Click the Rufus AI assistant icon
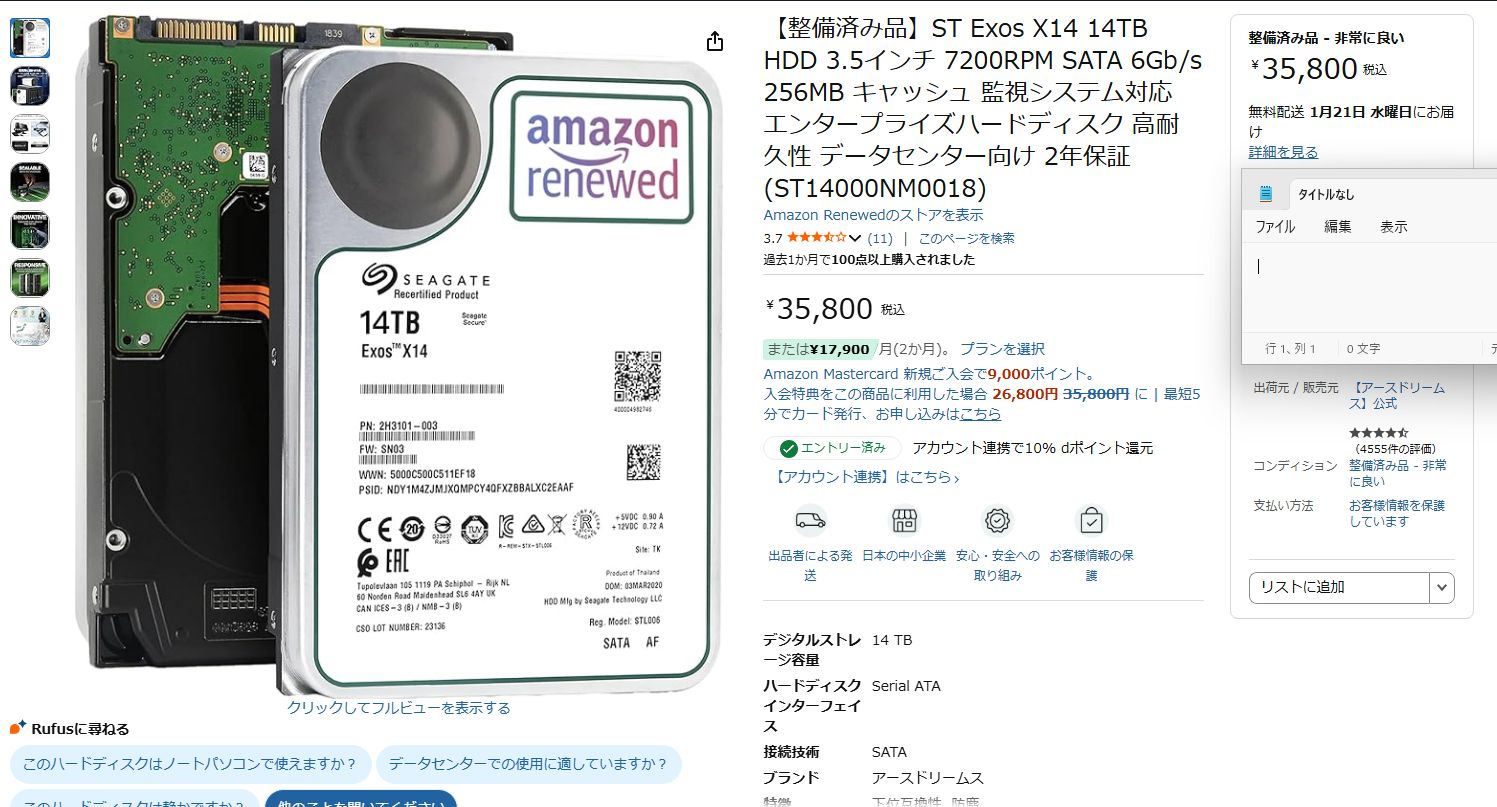 [x=17, y=728]
